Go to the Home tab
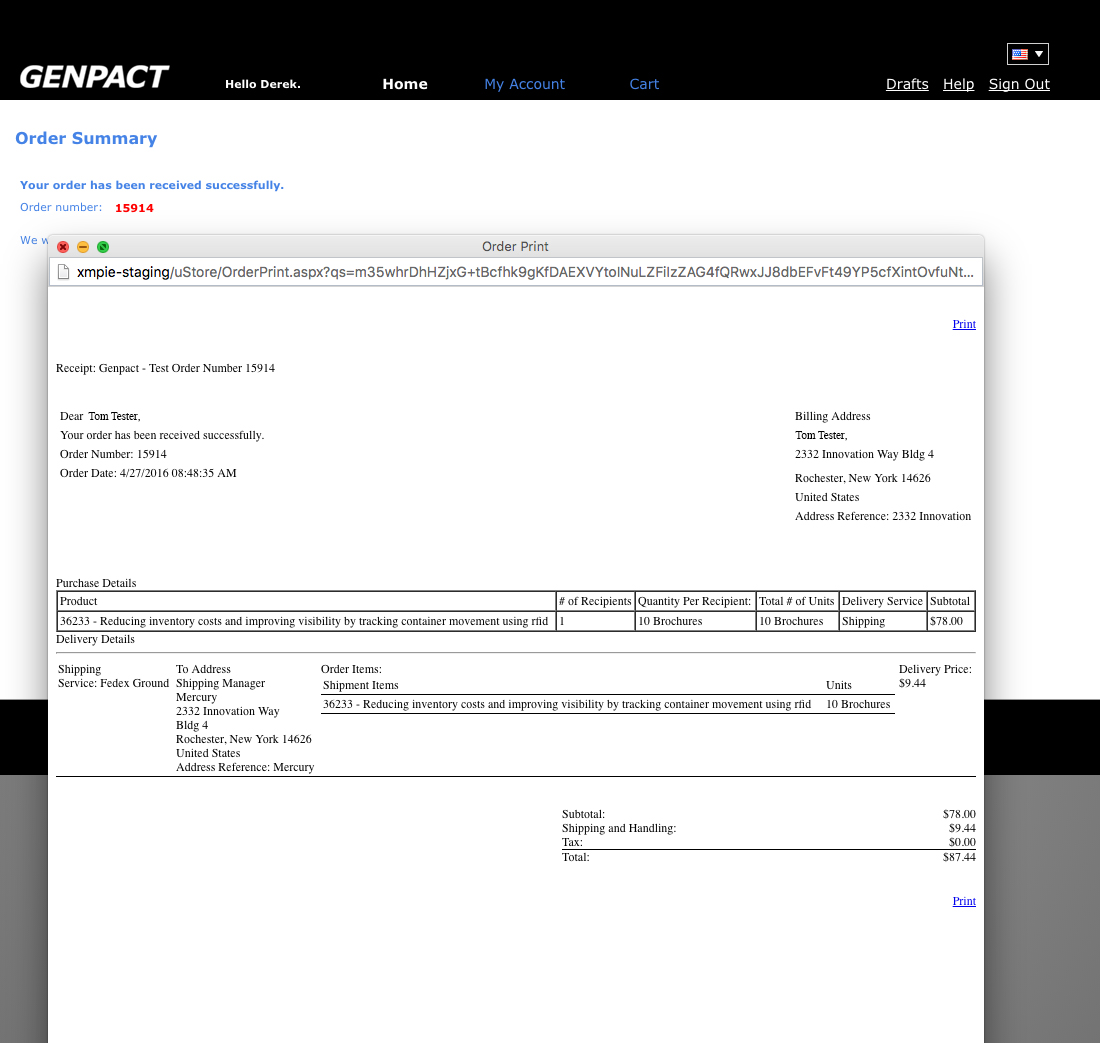Screen dimensions: 1100x1043 (404, 84)
